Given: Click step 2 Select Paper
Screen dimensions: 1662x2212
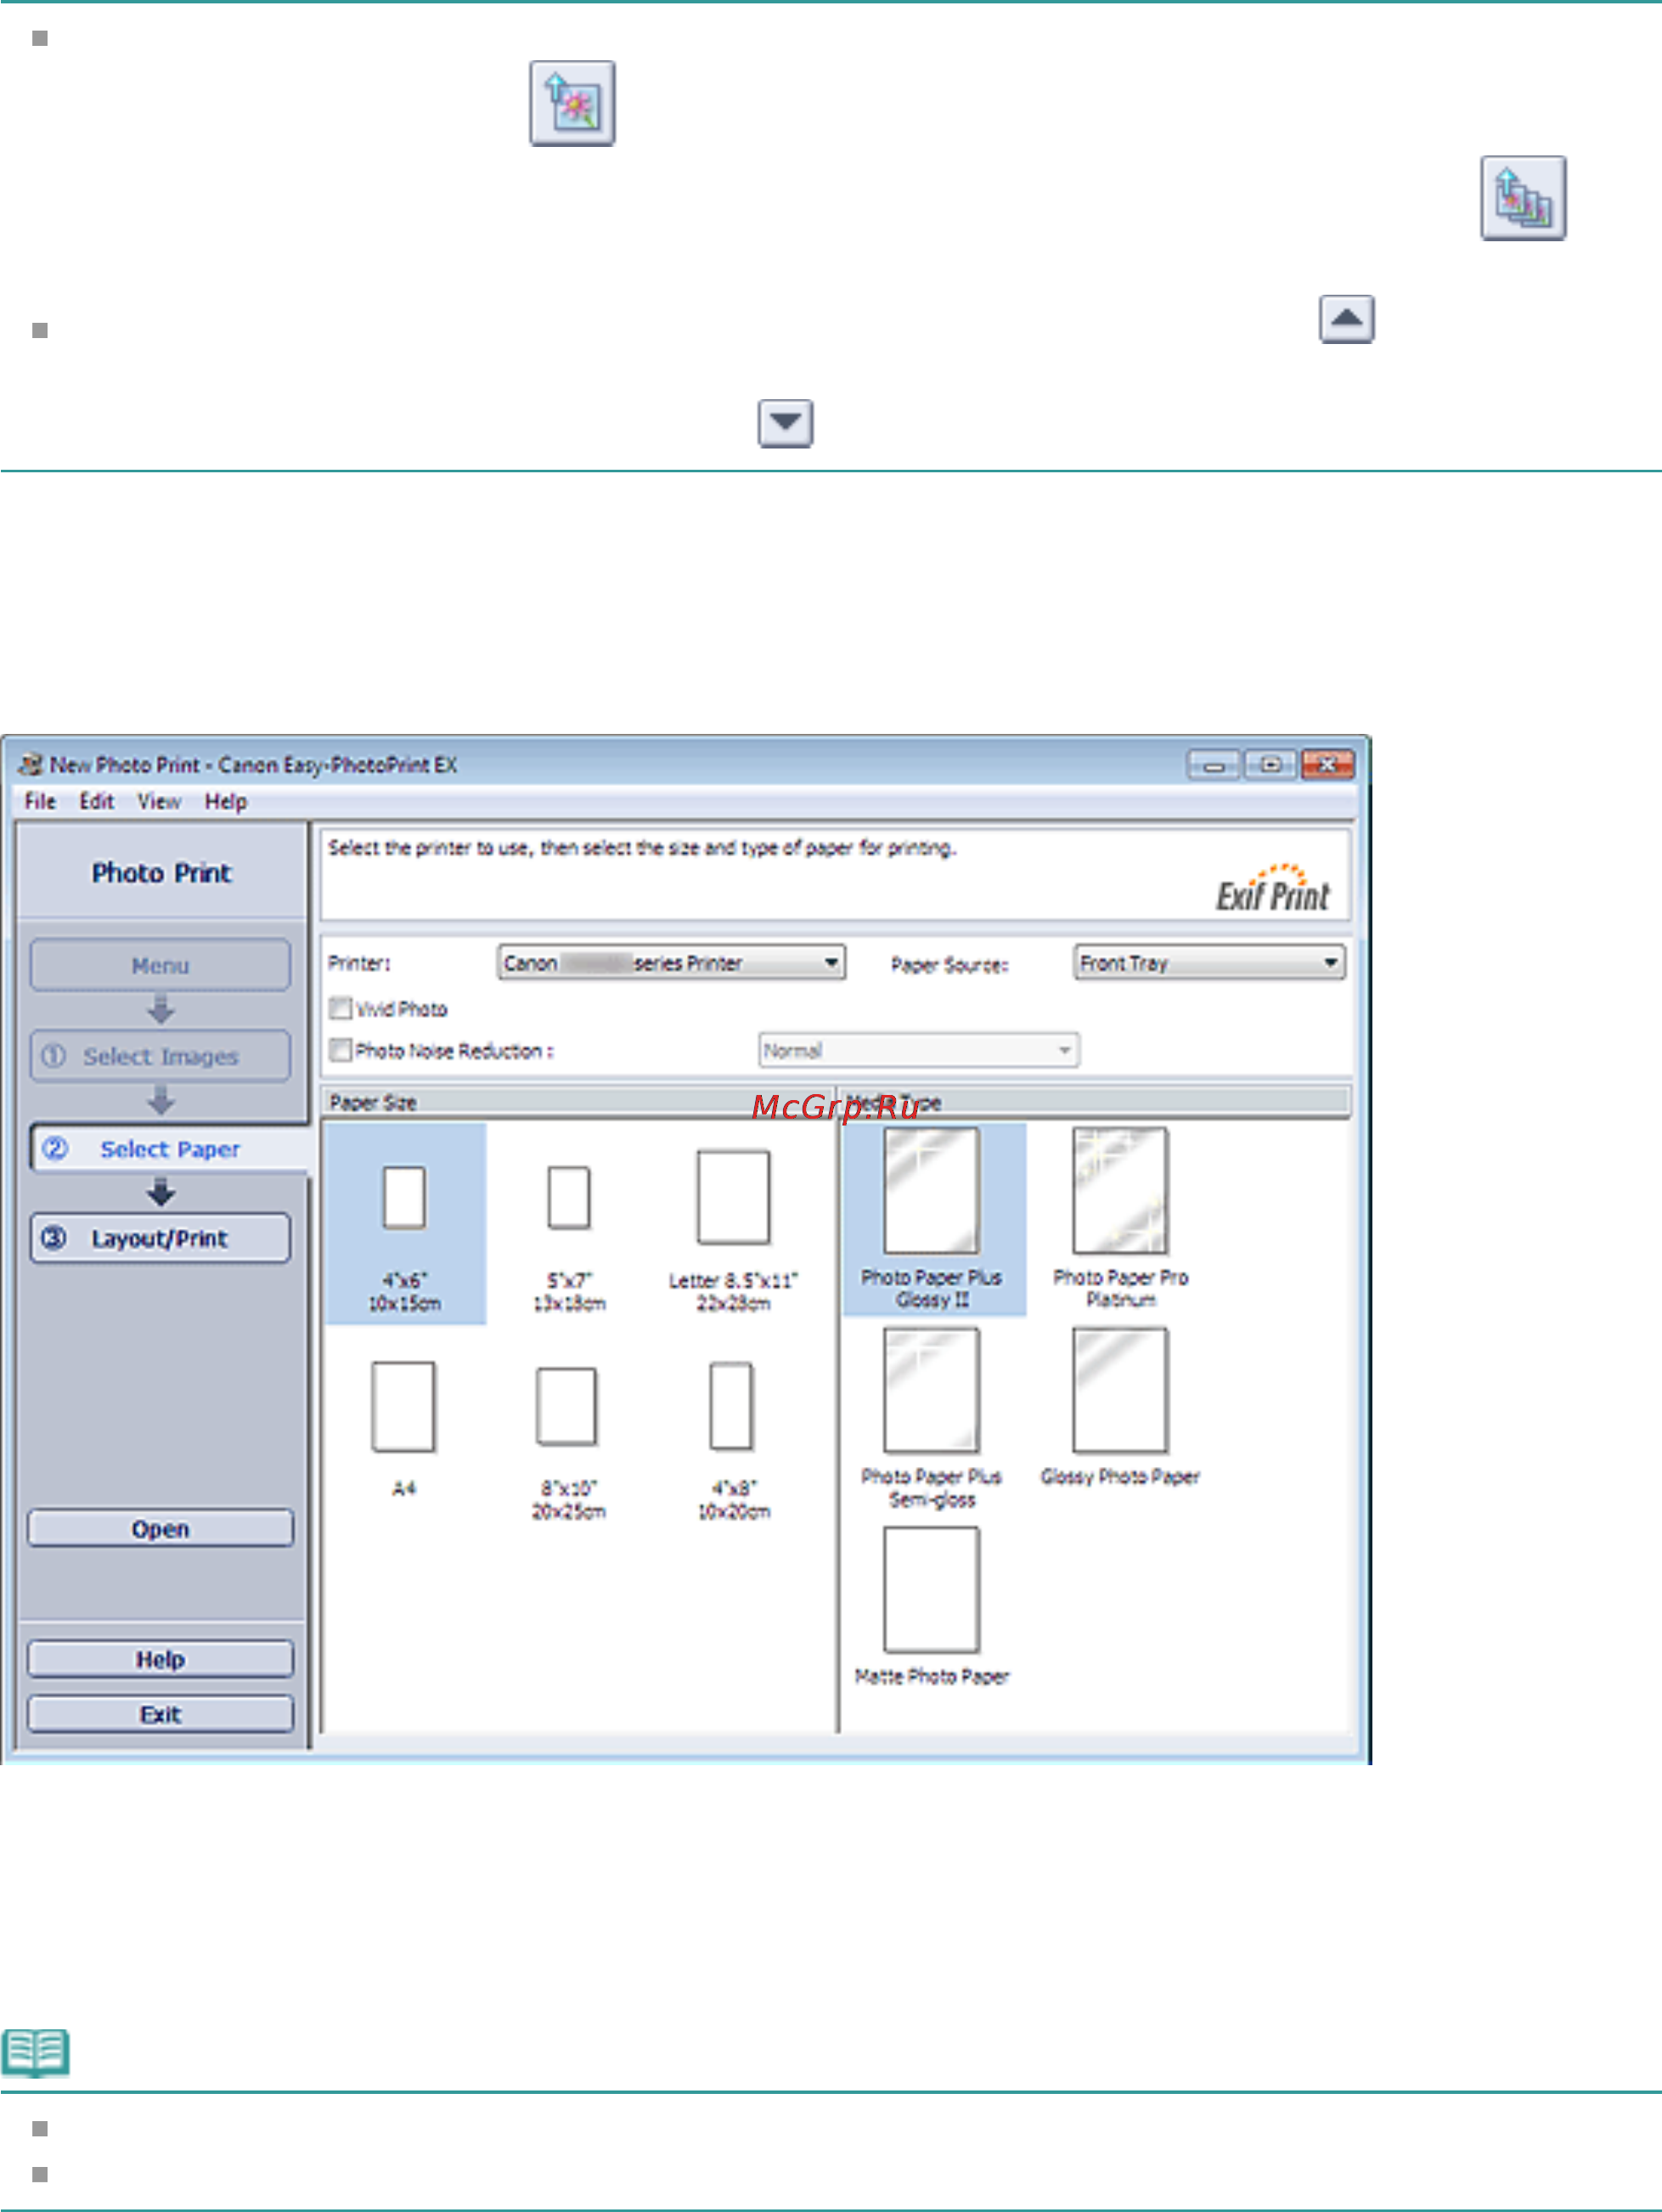Looking at the screenshot, I should point(170,1149).
